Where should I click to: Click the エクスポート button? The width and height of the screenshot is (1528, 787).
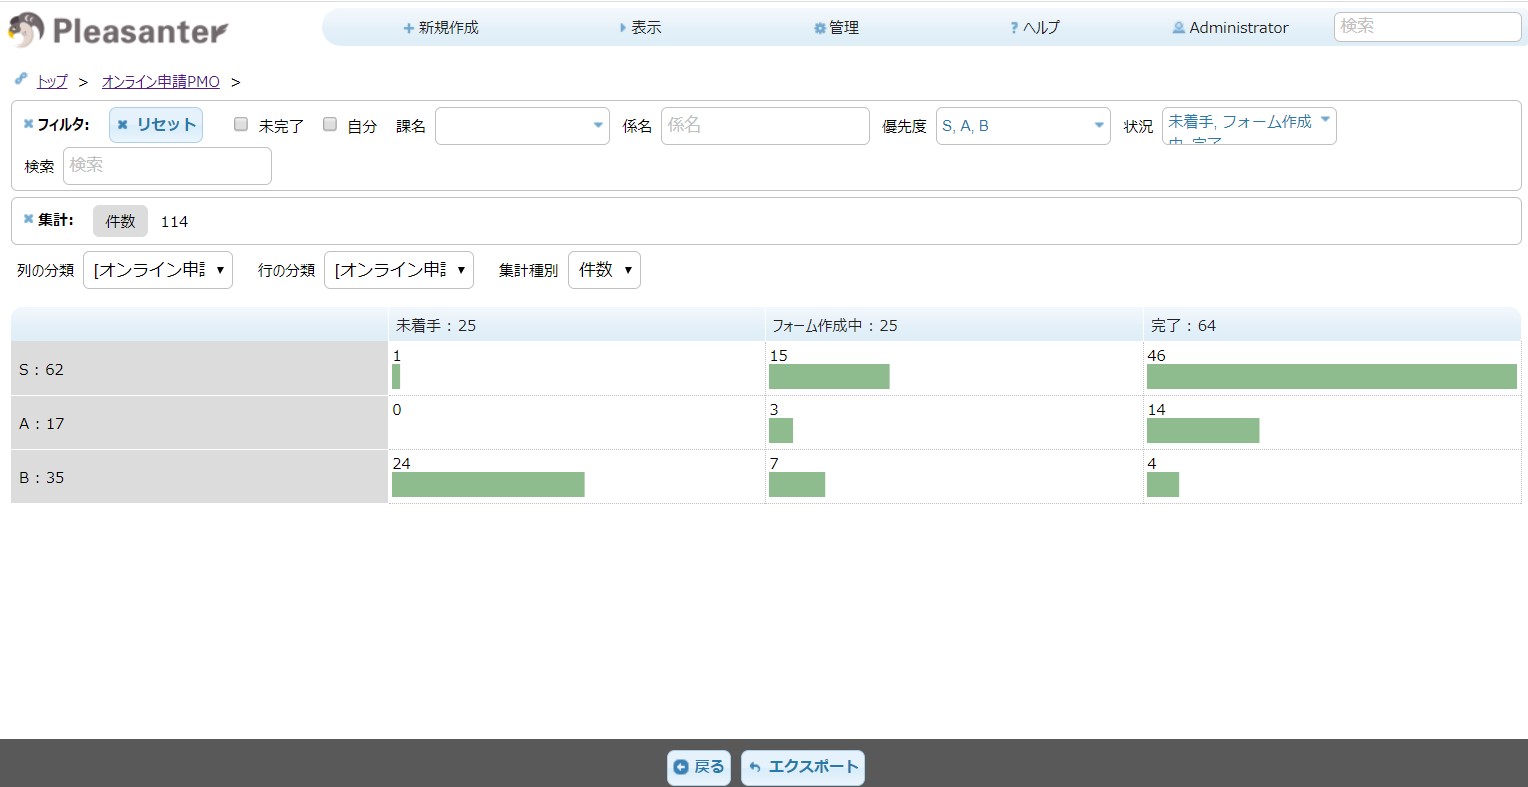click(x=803, y=767)
